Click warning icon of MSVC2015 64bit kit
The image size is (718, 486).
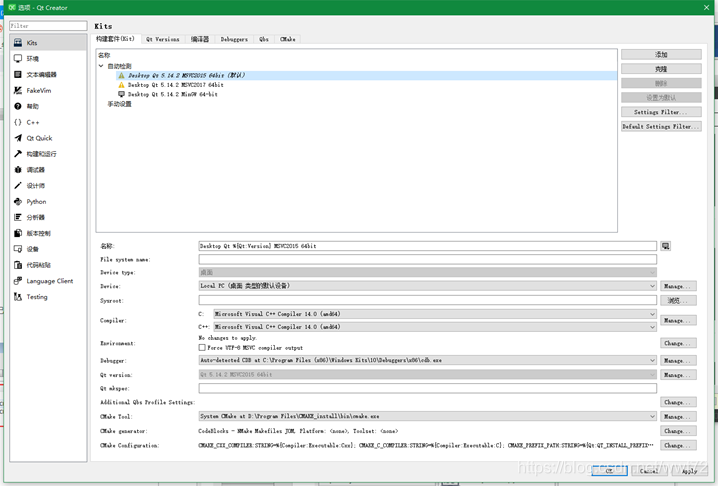click(121, 75)
